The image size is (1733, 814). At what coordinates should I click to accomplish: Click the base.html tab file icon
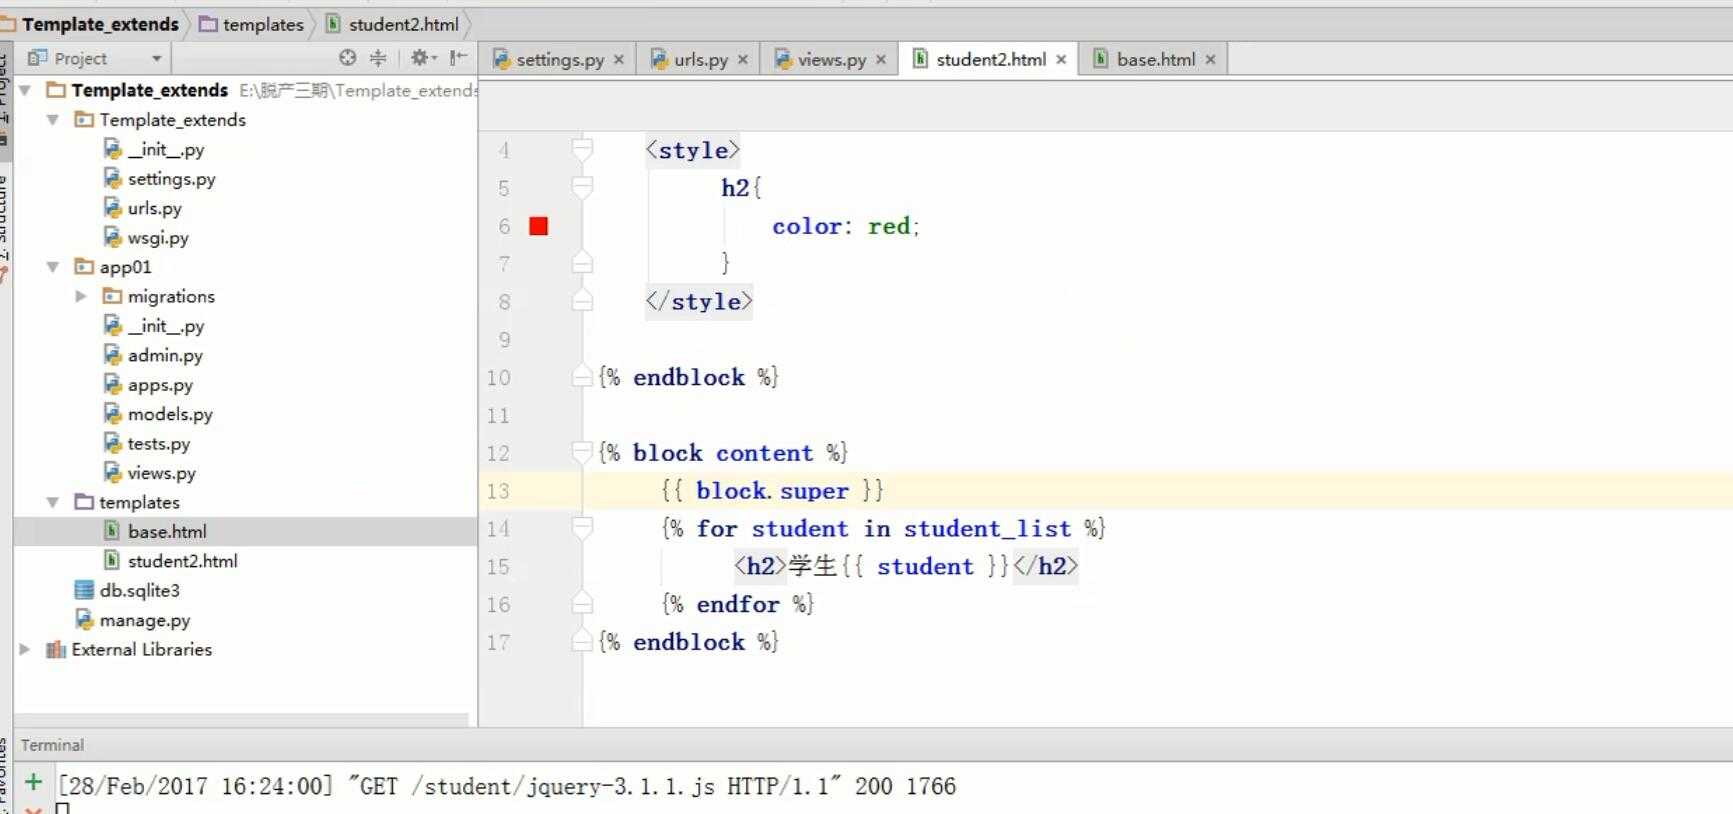[1101, 59]
